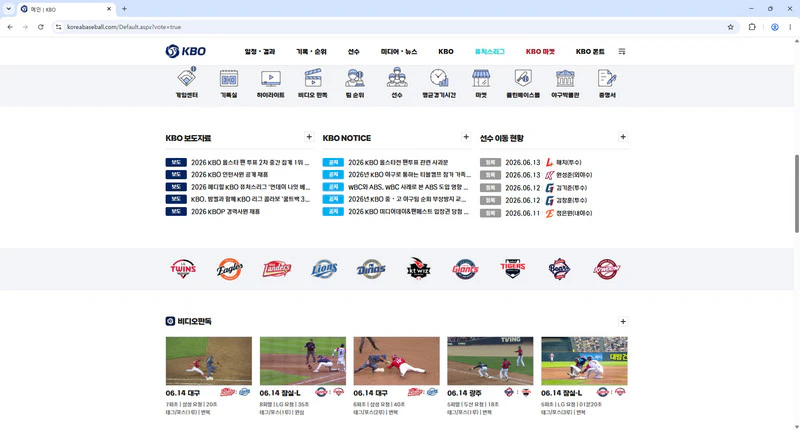Open the 2026 KBO 올스타전 팬투표 관련 사과문 notice
The height and width of the screenshot is (430, 800).
coord(398,162)
